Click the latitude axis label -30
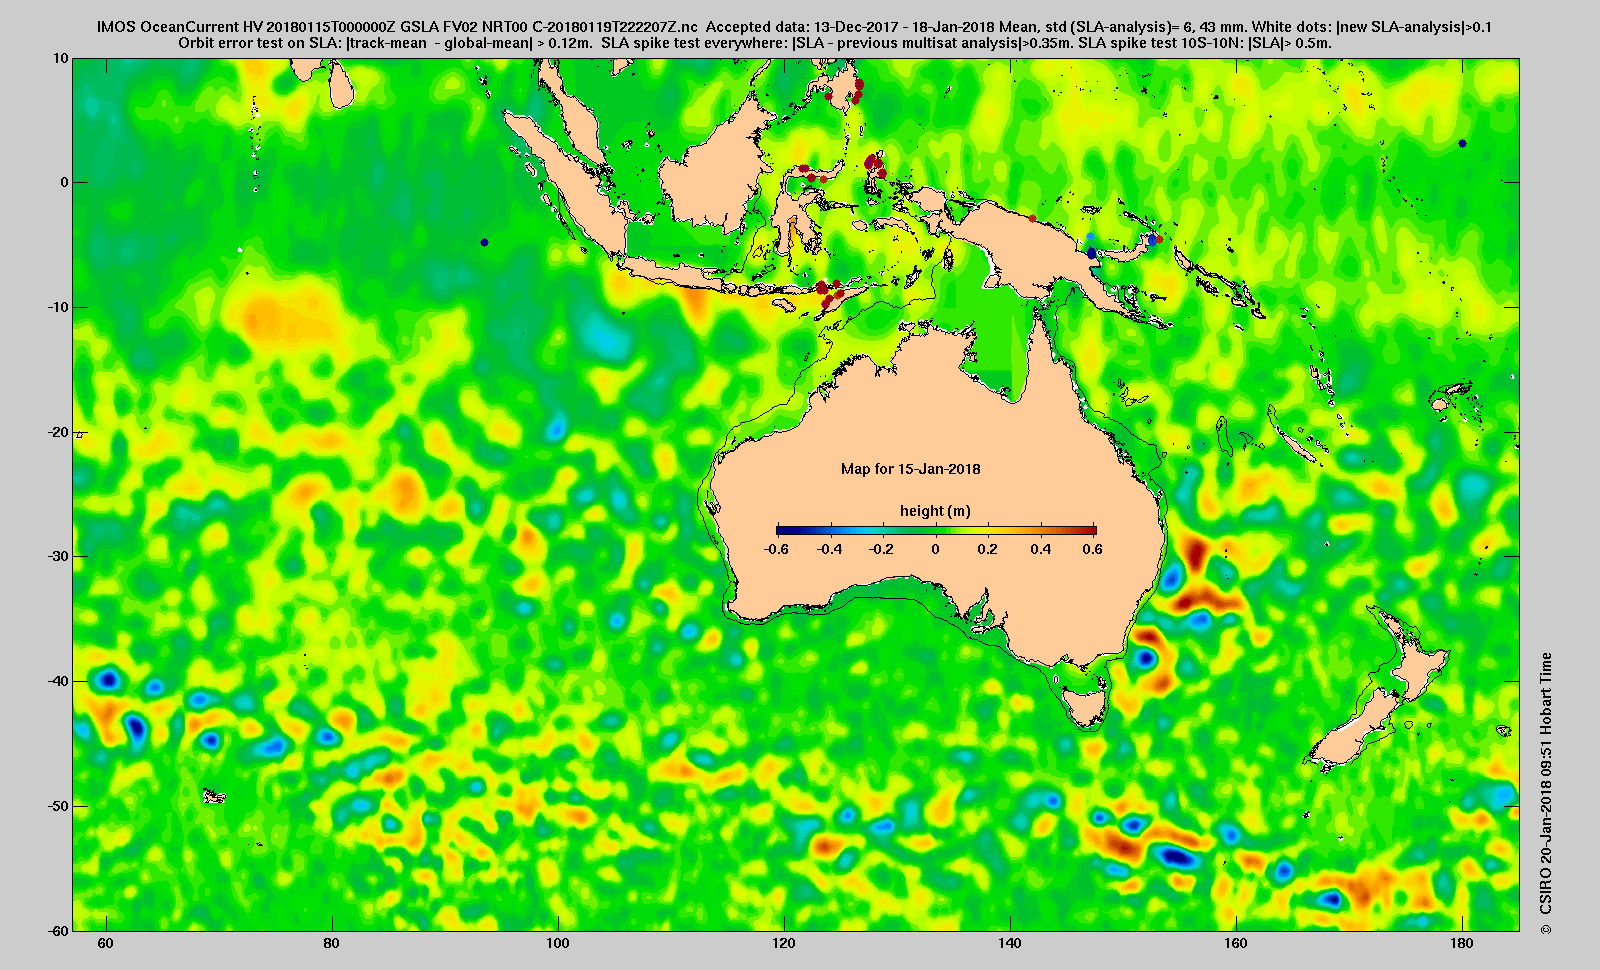The height and width of the screenshot is (970, 1600). pos(58,556)
